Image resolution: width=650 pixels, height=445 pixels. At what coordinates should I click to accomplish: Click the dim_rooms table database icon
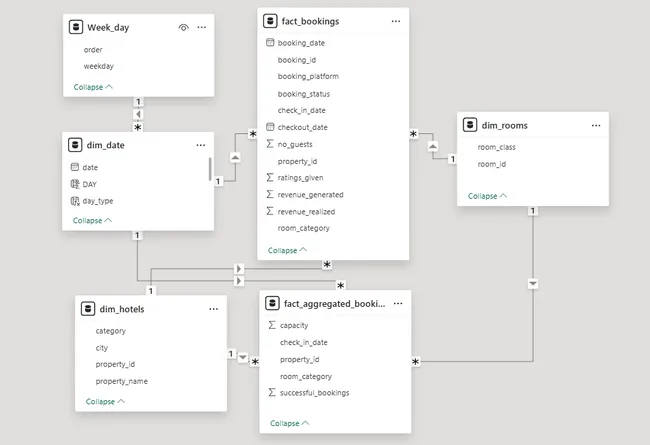pos(470,125)
